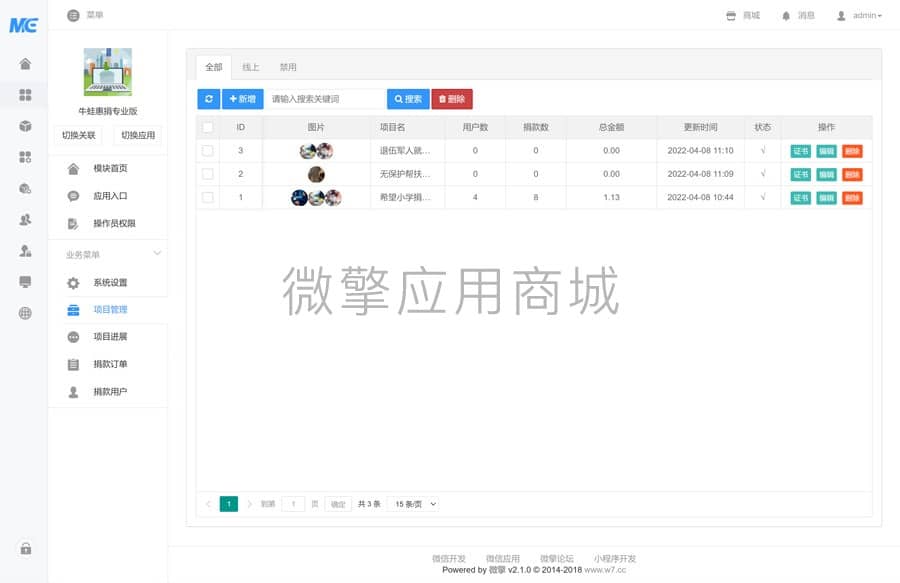Click the blue 搜索 search button

(x=408, y=99)
